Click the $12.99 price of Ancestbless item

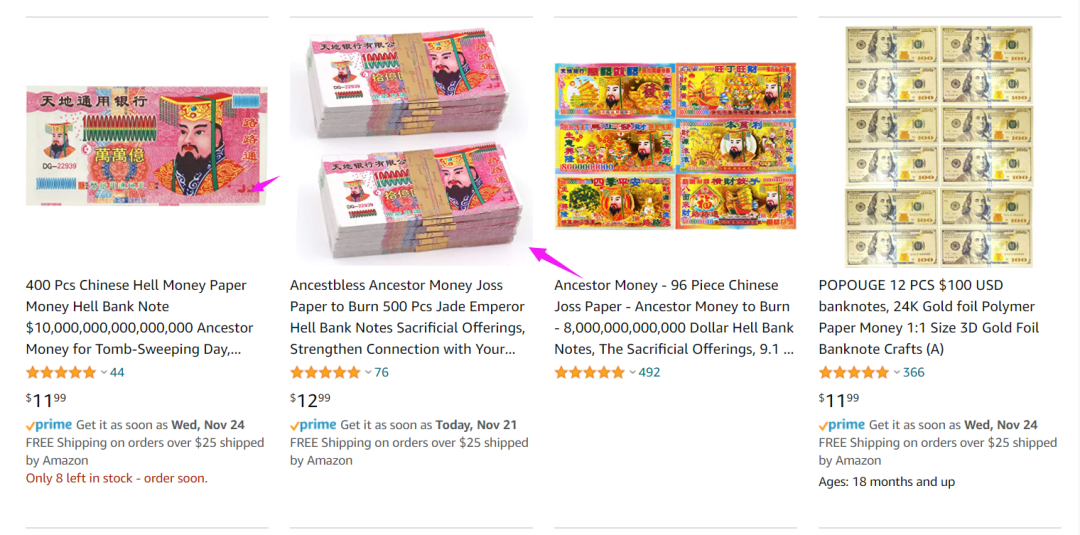point(310,399)
